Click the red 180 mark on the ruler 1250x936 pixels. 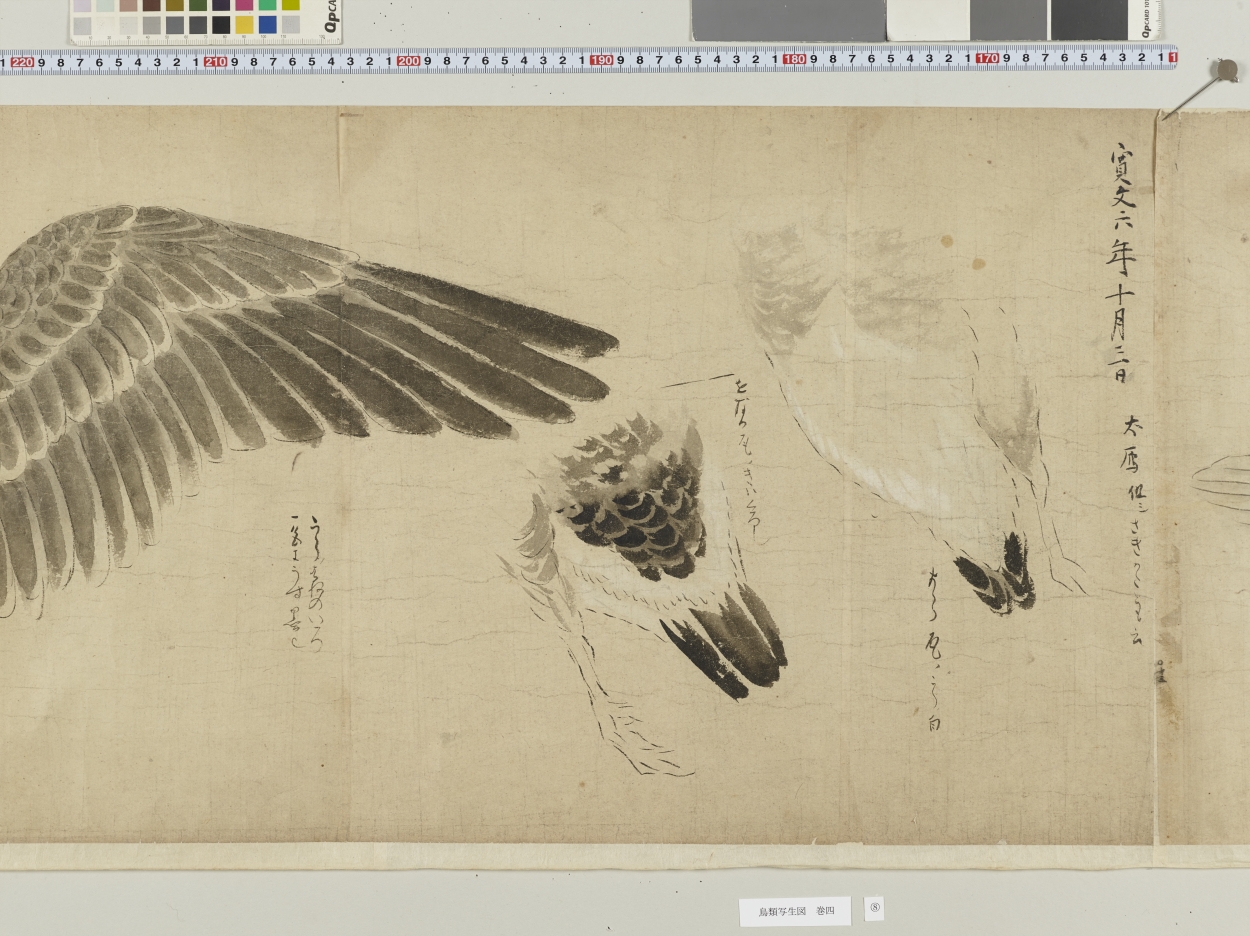(x=794, y=59)
